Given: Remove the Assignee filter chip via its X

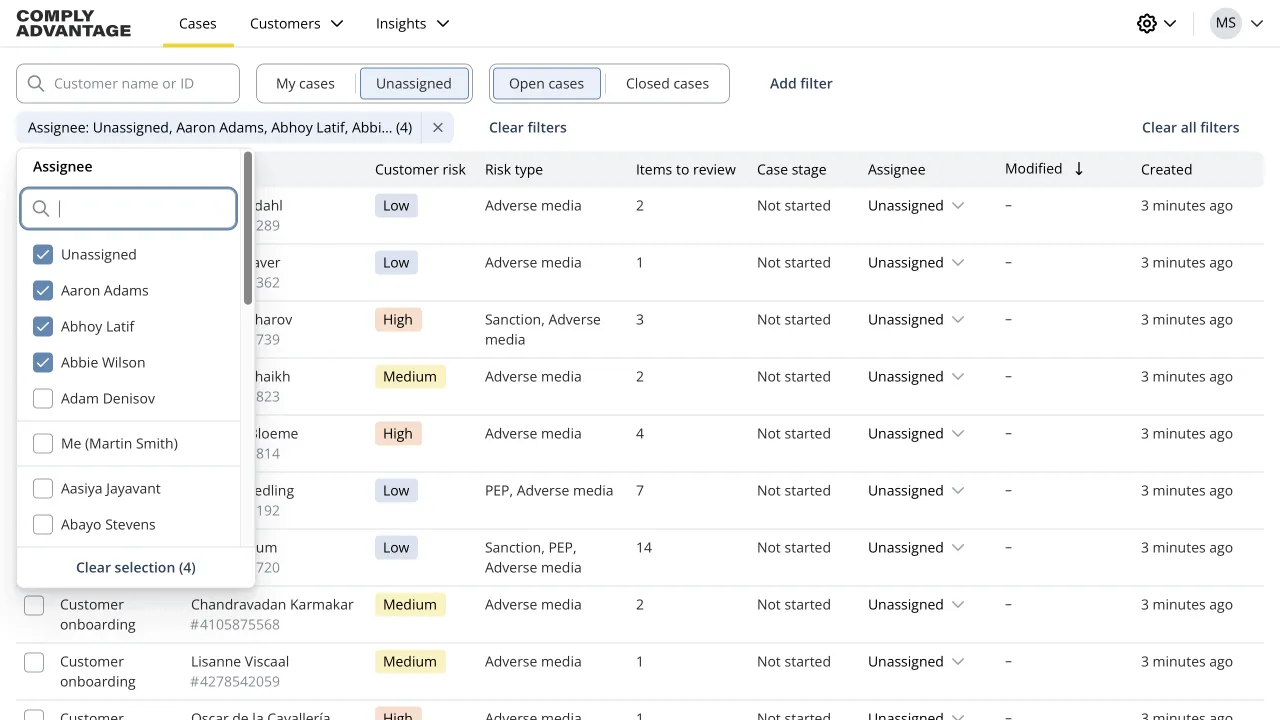Looking at the screenshot, I should tap(437, 128).
